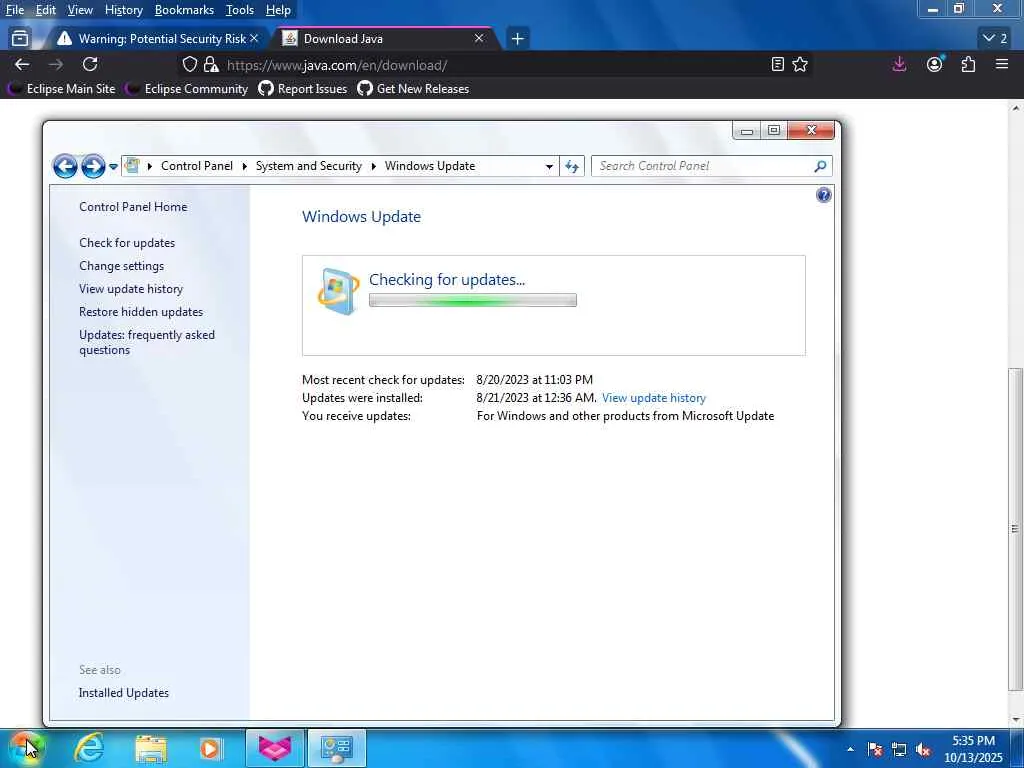Open the File menu
This screenshot has width=1024, height=768.
tap(15, 10)
